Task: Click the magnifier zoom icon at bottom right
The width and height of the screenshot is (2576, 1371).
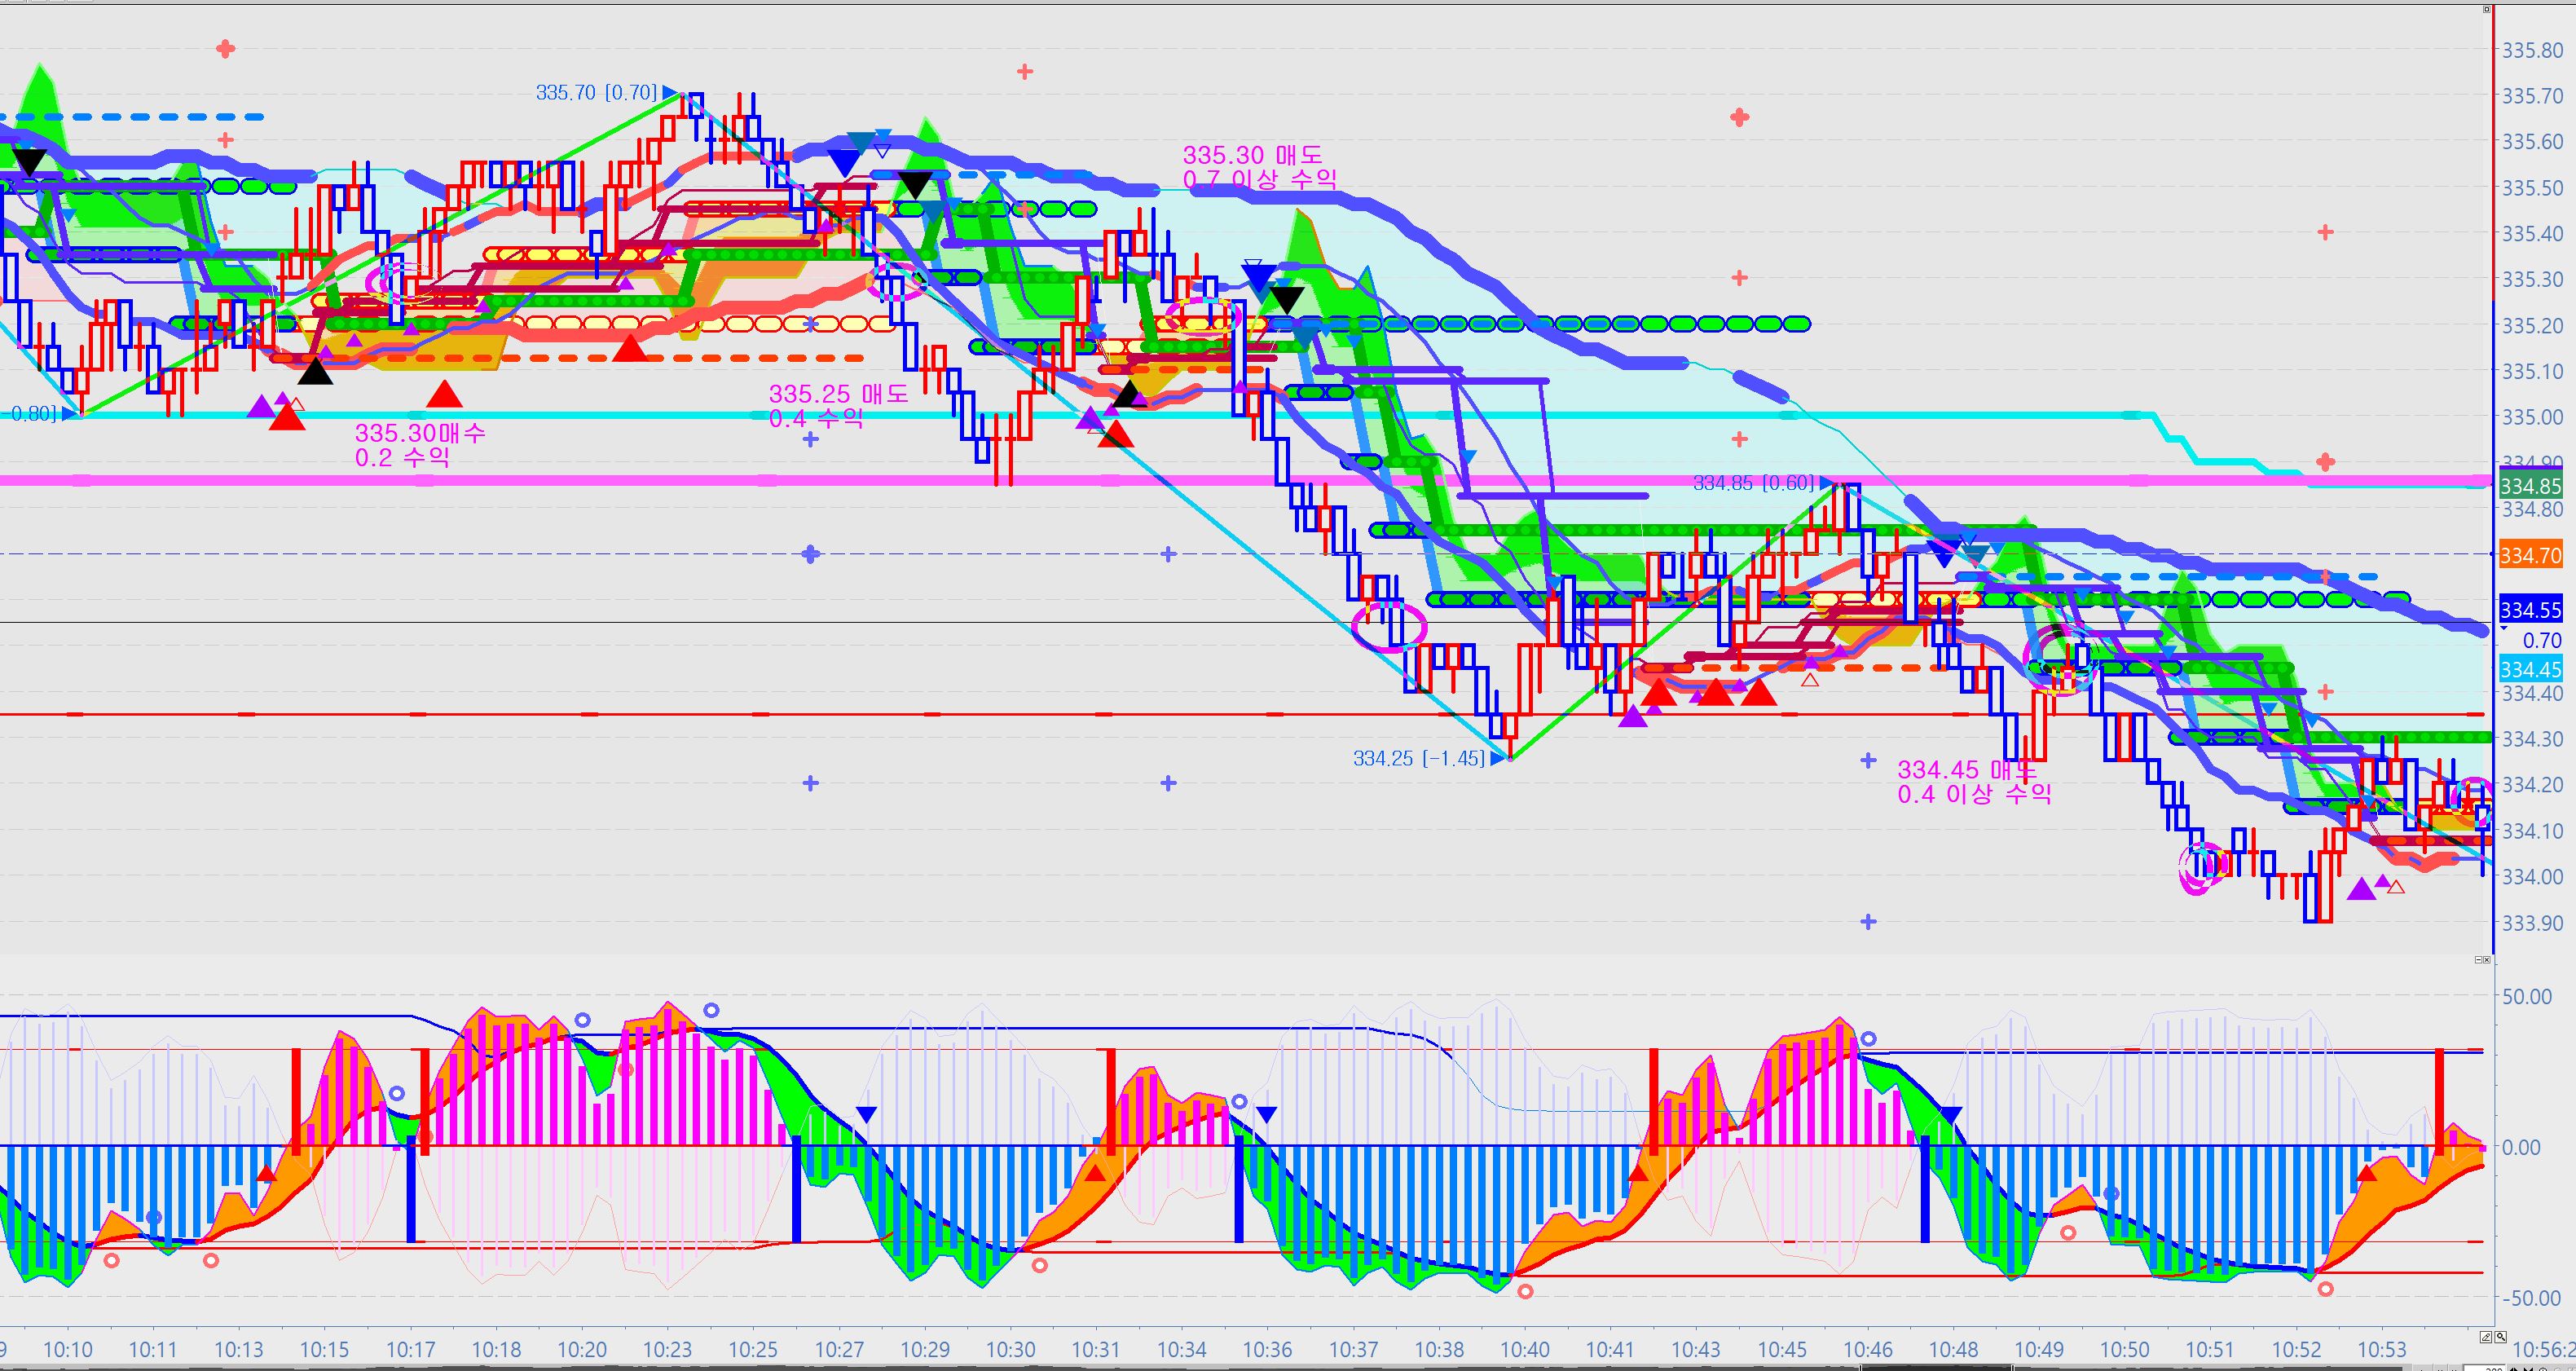Action: point(2501,1337)
